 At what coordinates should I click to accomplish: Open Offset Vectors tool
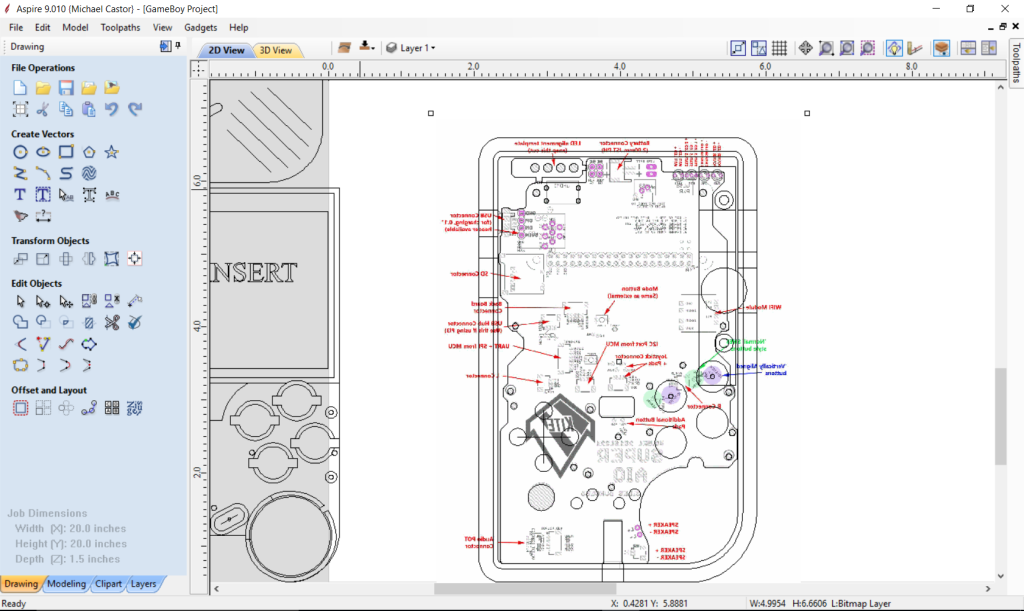pos(20,408)
